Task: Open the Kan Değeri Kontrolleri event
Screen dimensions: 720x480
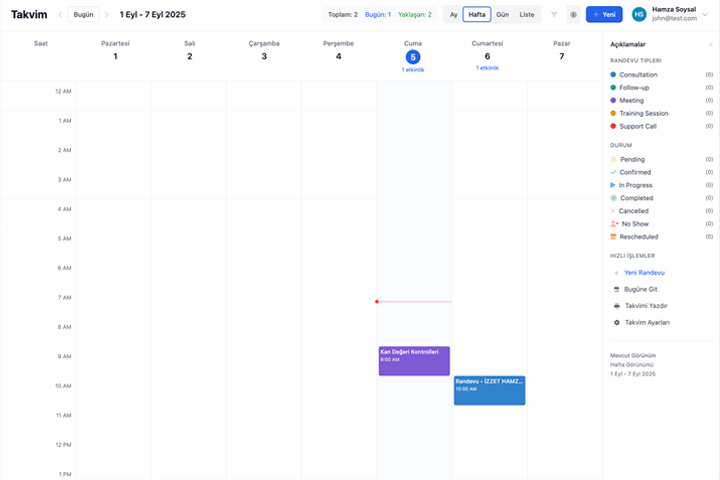Action: click(414, 360)
